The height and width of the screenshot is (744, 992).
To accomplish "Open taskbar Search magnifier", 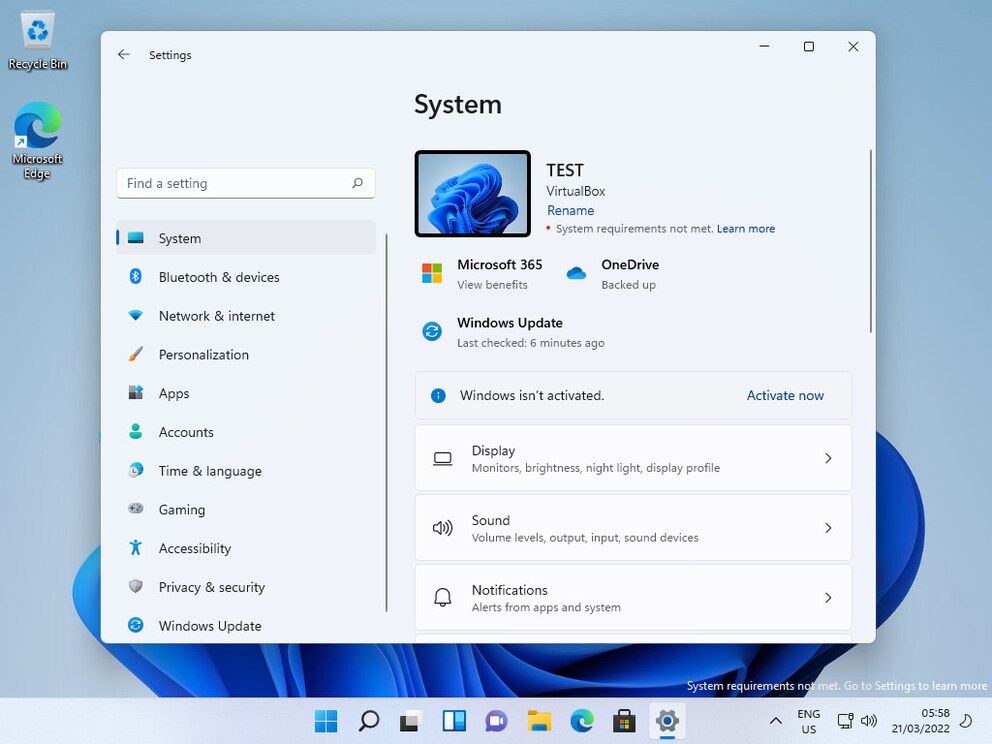I will (369, 721).
